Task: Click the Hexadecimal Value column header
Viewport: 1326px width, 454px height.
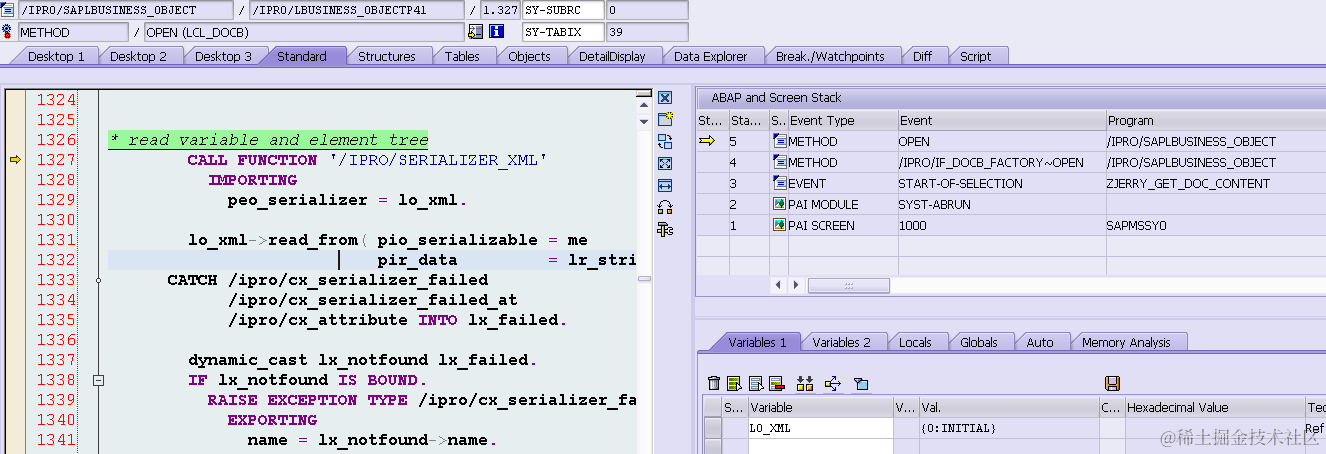Action: click(1215, 408)
